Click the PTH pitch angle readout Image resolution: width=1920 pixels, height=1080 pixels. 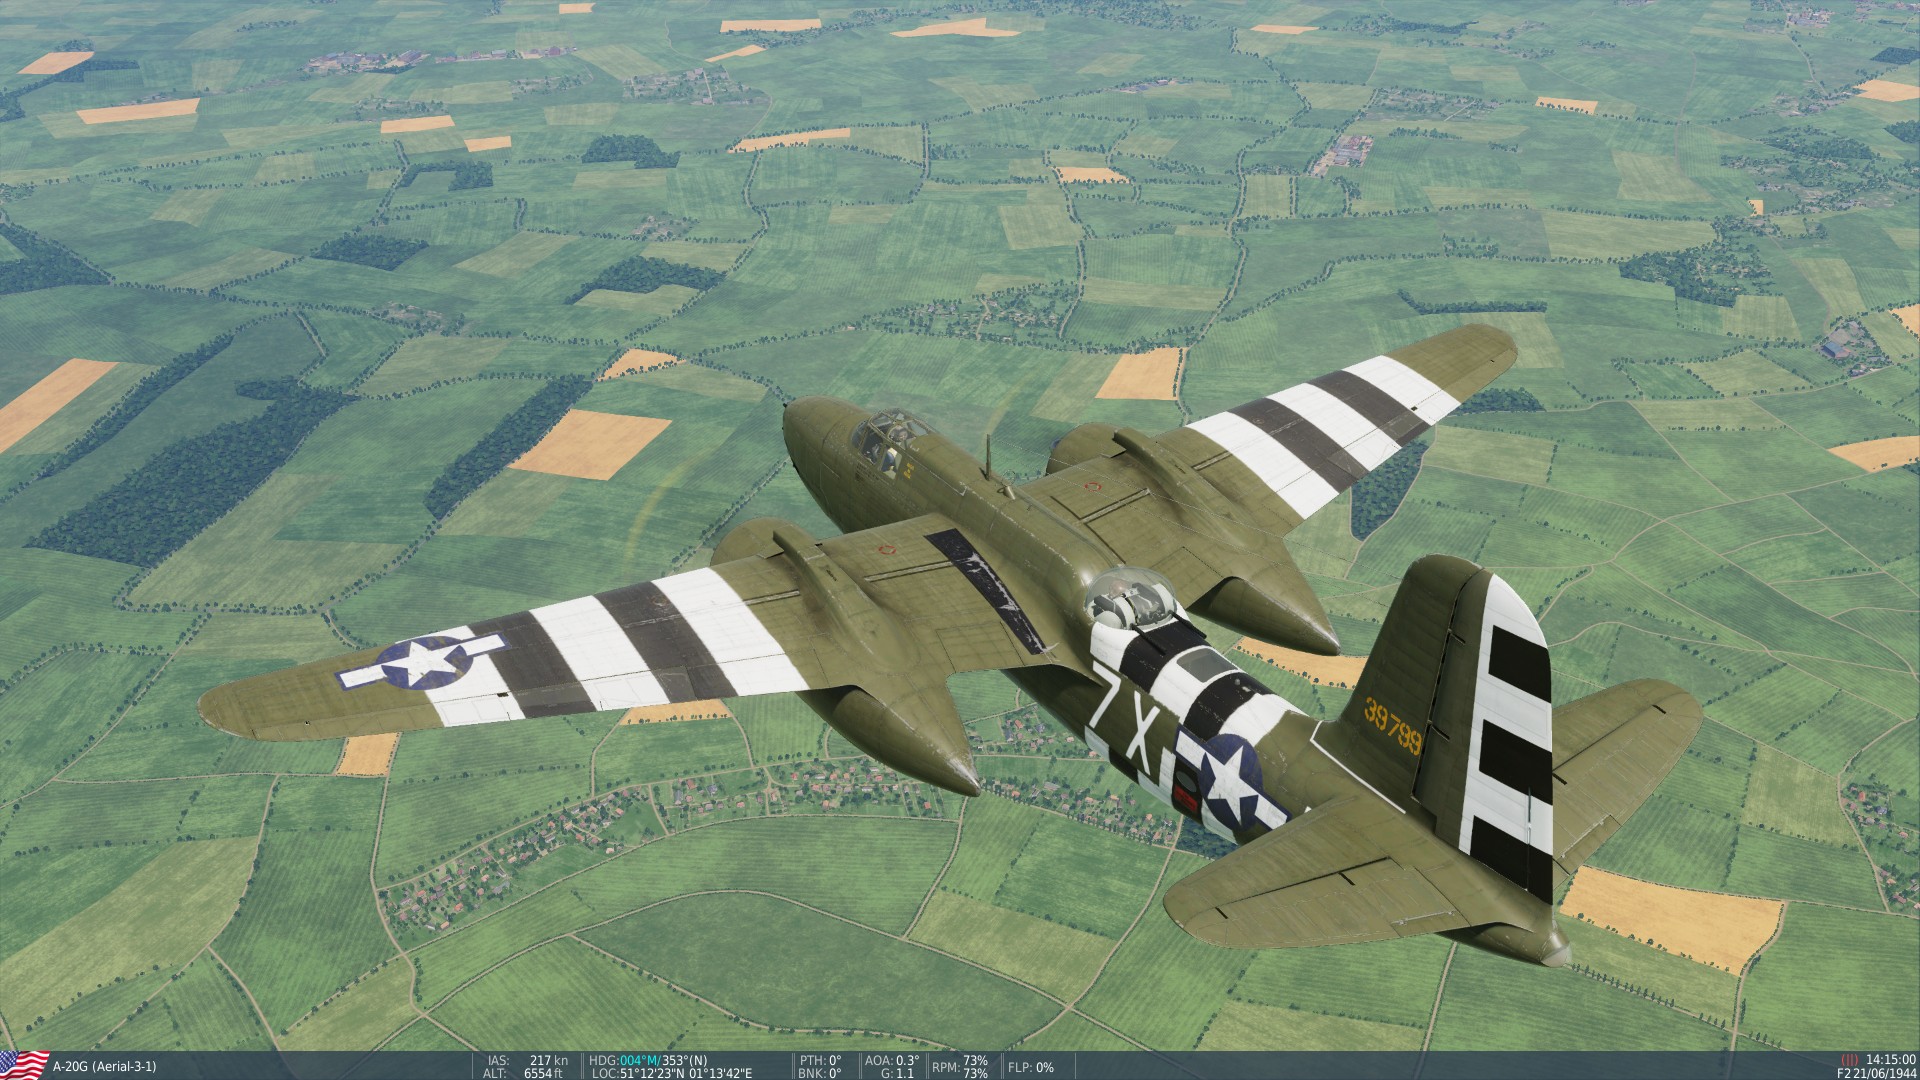821,1060
